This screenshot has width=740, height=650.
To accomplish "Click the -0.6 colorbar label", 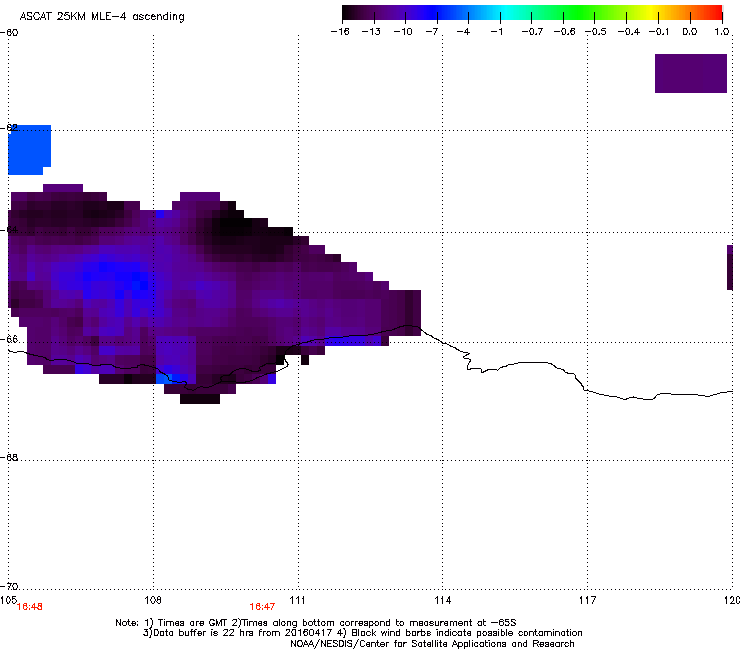I will [x=564, y=32].
